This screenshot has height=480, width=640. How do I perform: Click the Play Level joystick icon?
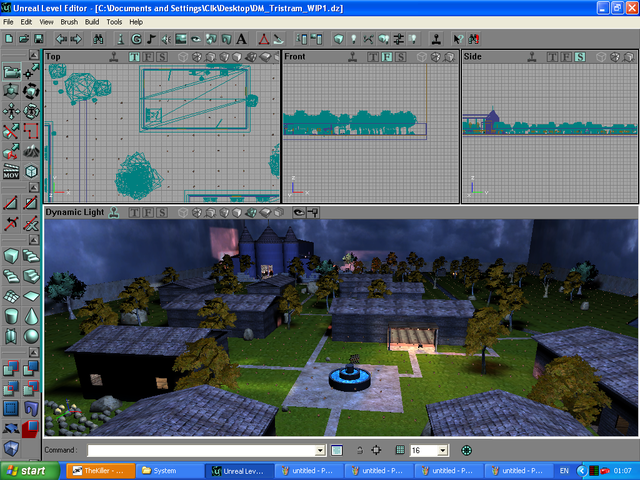[x=436, y=39]
